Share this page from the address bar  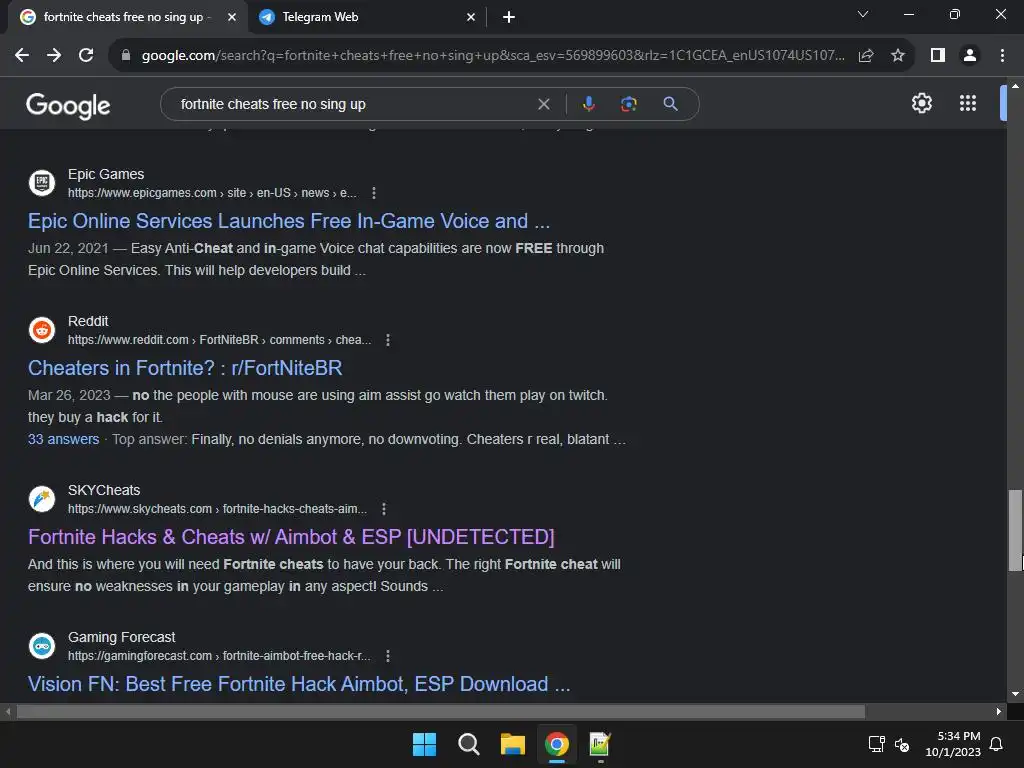(866, 56)
